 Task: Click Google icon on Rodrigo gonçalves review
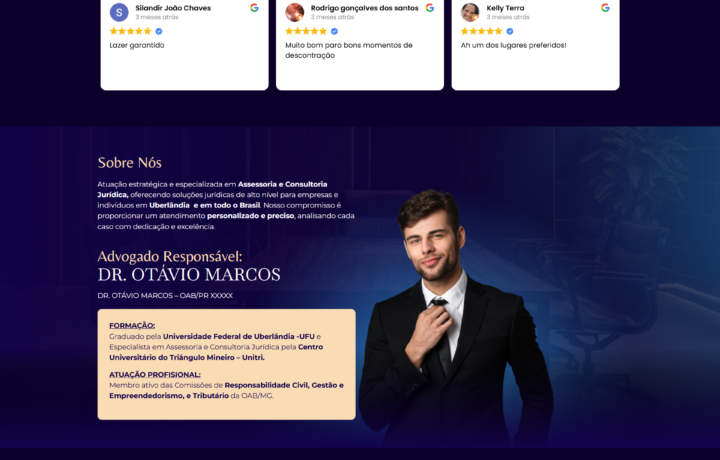click(429, 8)
